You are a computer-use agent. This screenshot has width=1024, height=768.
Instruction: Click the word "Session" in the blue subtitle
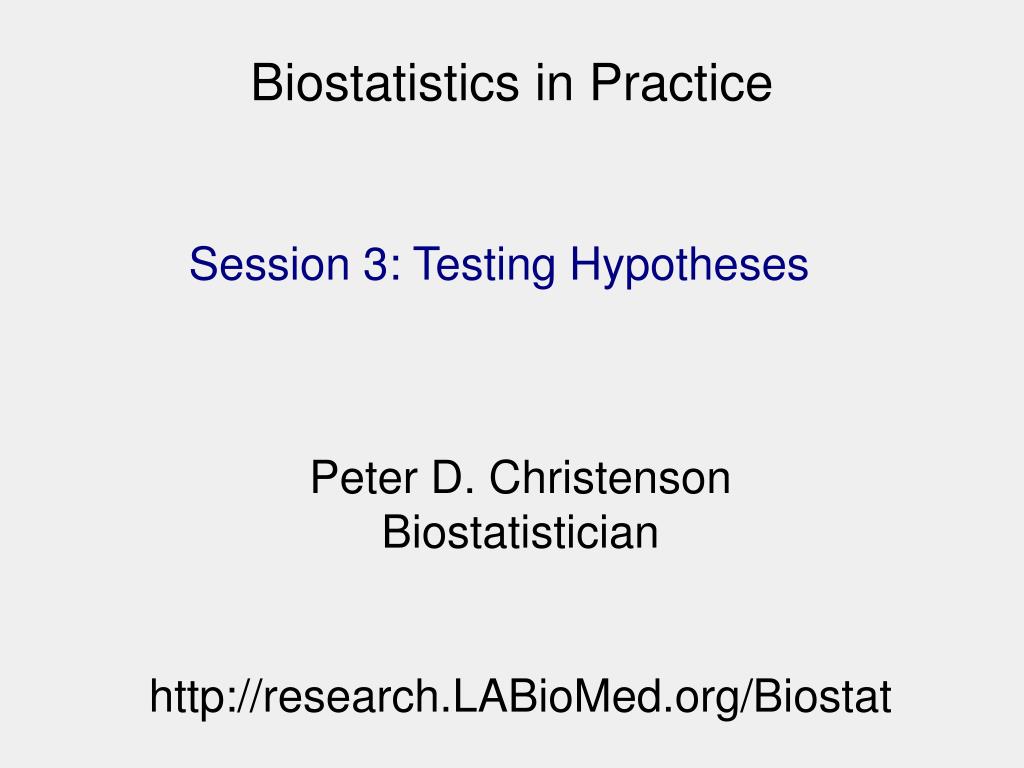[270, 264]
